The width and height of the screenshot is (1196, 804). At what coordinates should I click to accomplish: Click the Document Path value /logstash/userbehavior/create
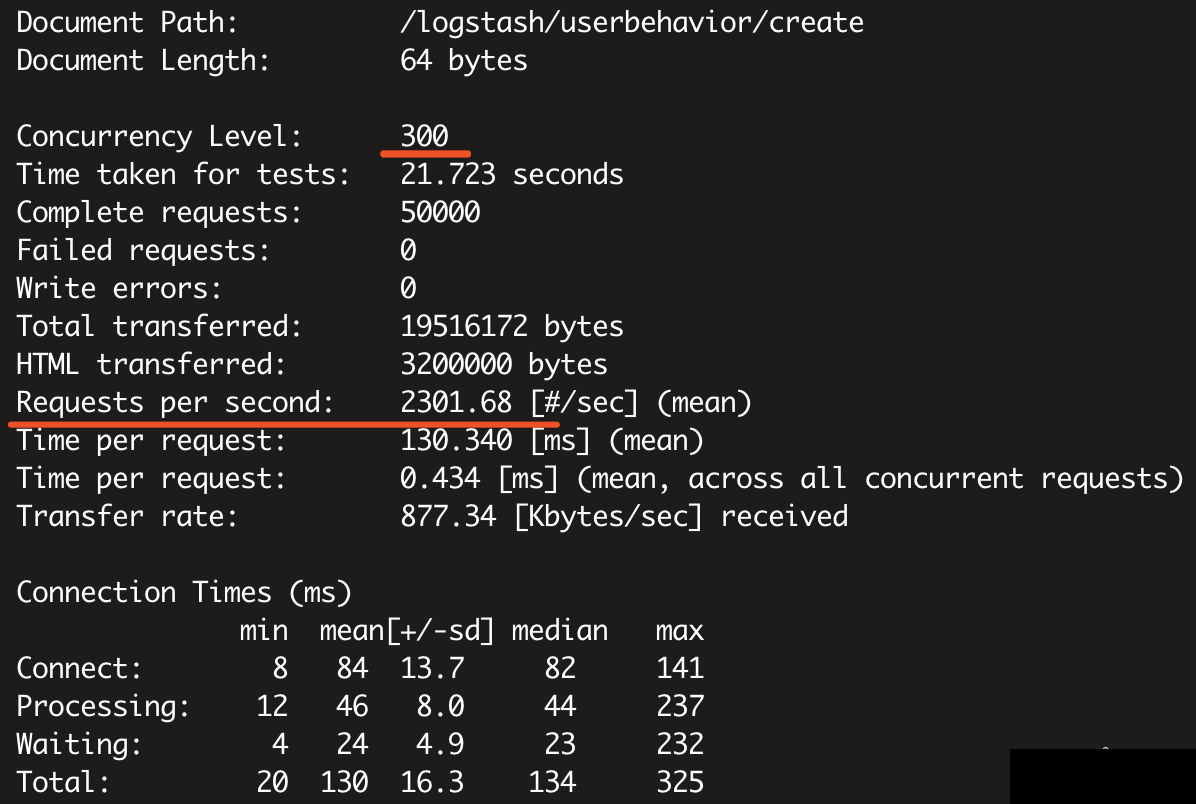[632, 23]
